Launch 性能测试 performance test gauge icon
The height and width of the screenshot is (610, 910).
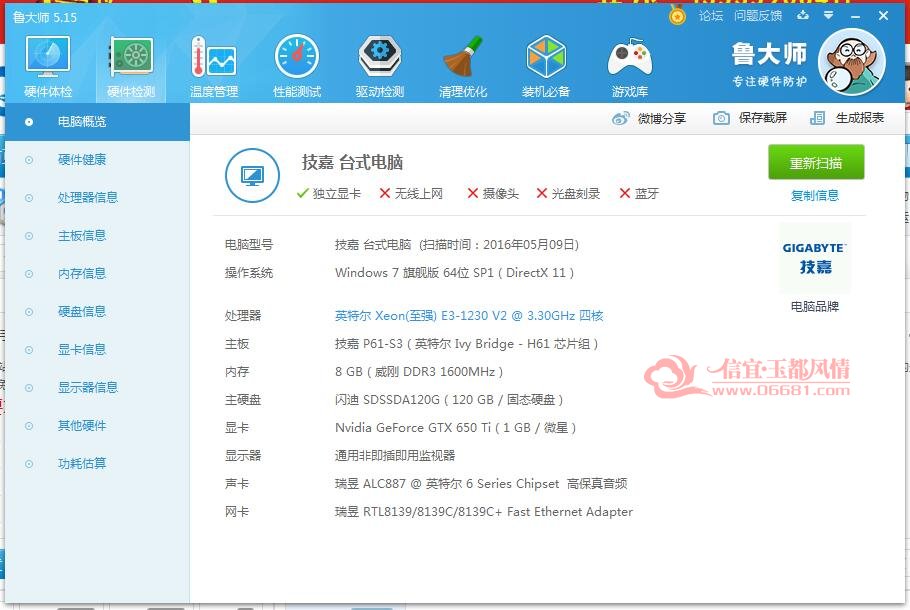[297, 66]
